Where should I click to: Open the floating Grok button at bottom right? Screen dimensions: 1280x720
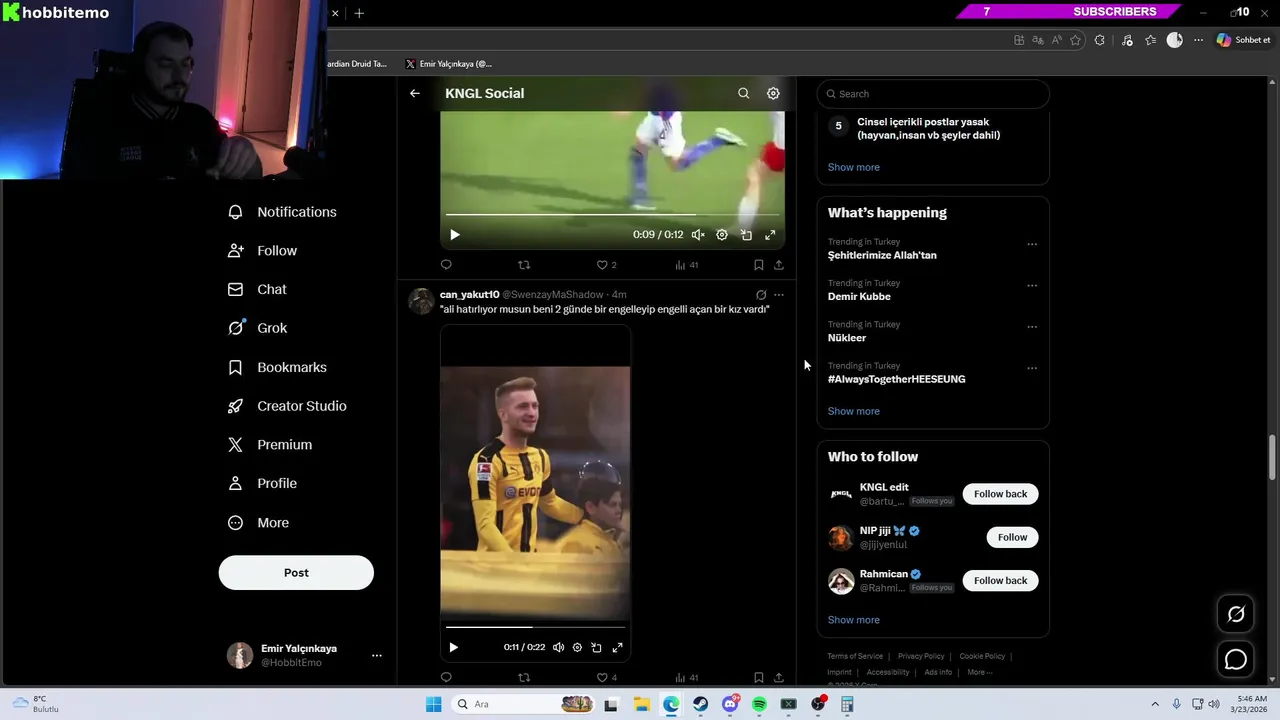[x=1236, y=614]
